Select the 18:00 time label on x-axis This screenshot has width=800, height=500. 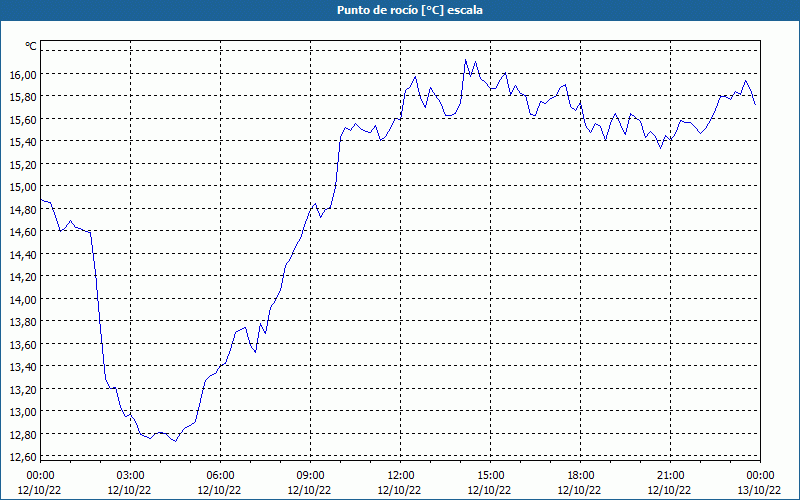tap(581, 476)
